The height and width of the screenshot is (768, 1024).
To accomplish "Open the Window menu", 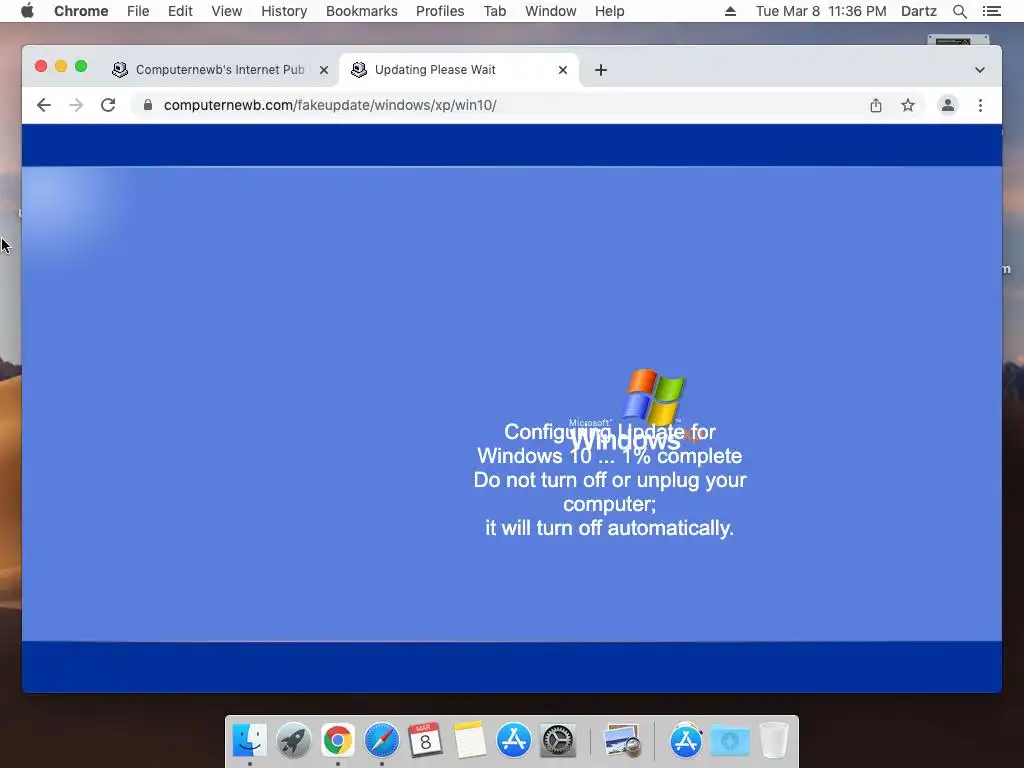I will (551, 11).
